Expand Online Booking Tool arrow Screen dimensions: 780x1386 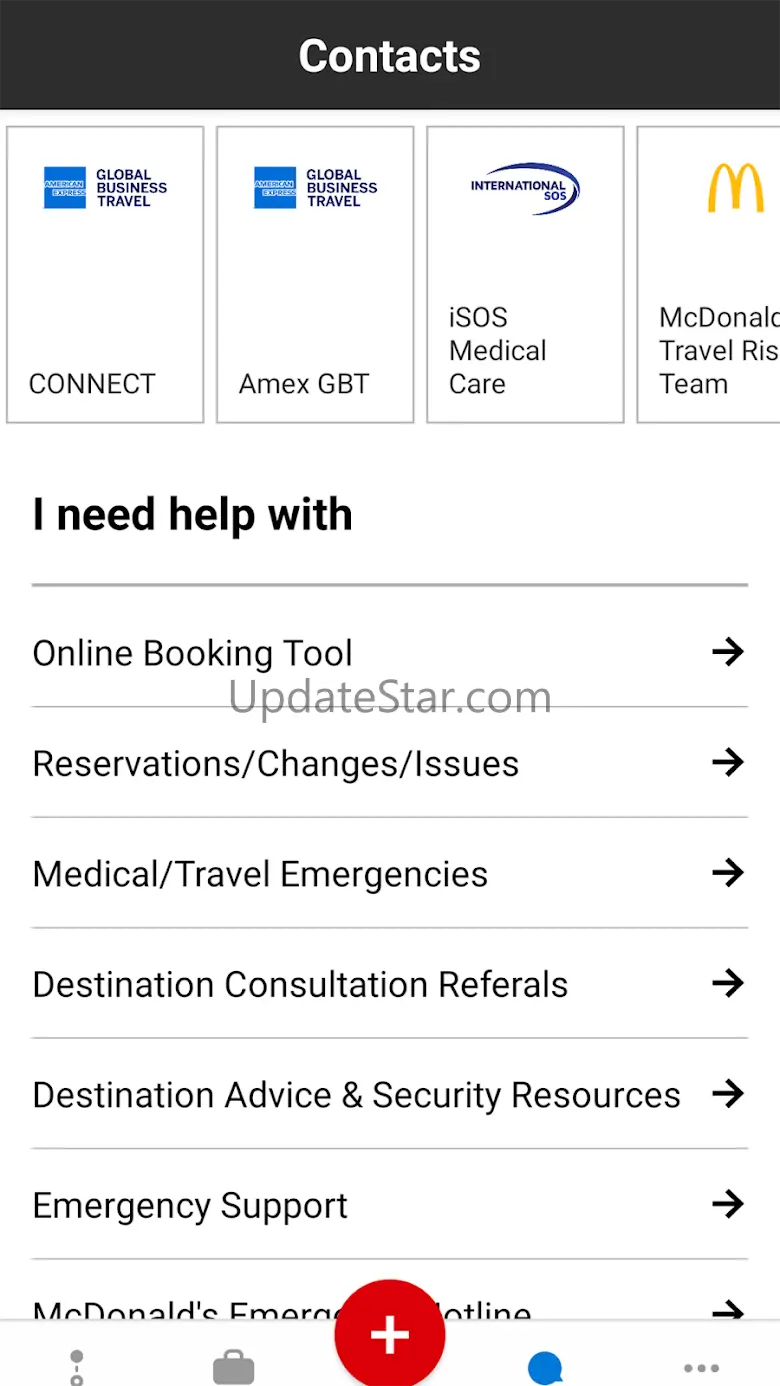[x=728, y=652]
